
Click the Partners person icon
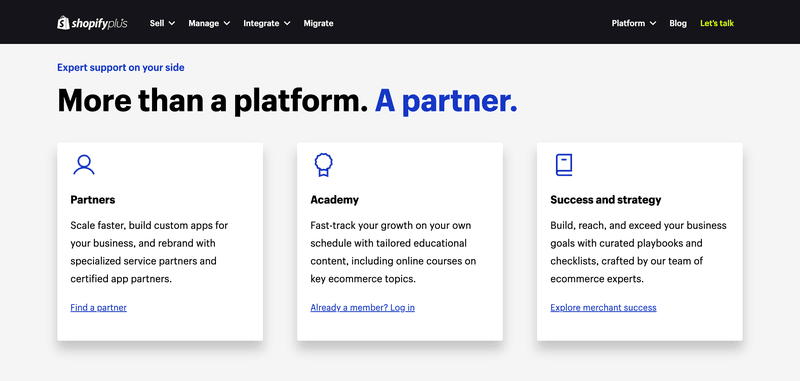point(84,165)
